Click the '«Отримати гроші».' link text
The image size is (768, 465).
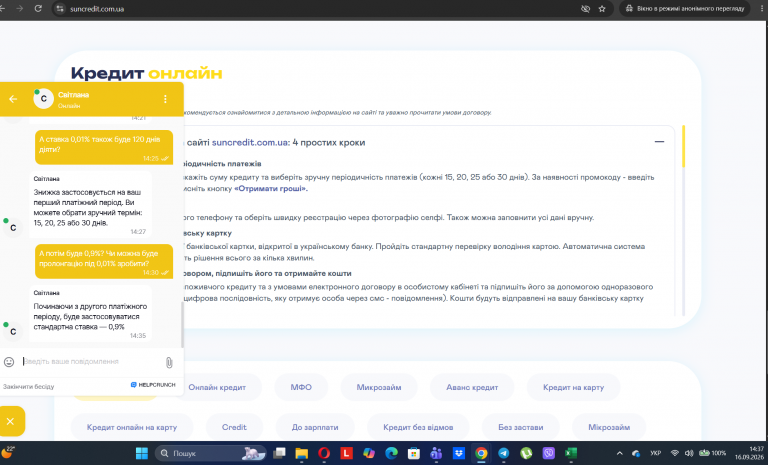coord(271,189)
